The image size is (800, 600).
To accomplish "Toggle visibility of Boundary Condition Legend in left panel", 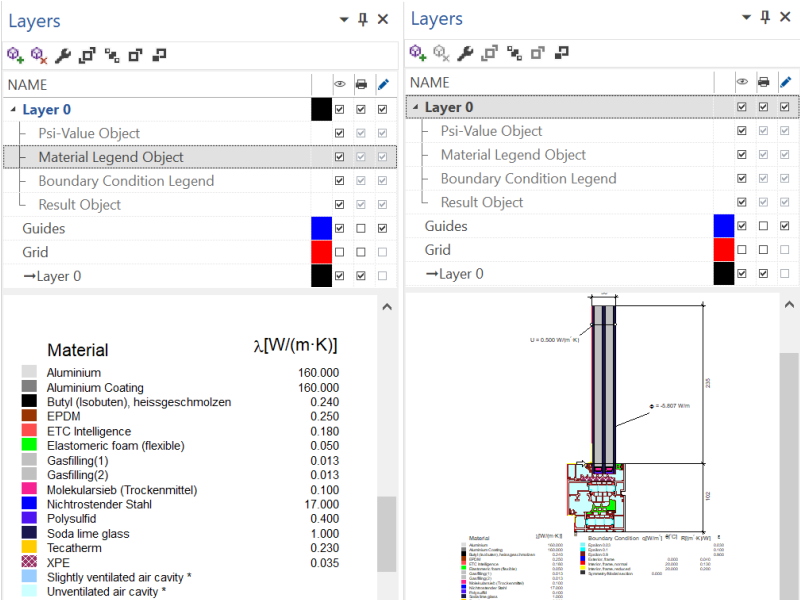I will 339,181.
